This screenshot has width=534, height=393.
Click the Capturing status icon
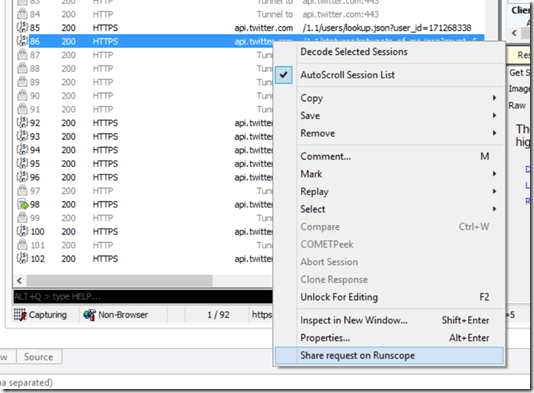pos(20,315)
